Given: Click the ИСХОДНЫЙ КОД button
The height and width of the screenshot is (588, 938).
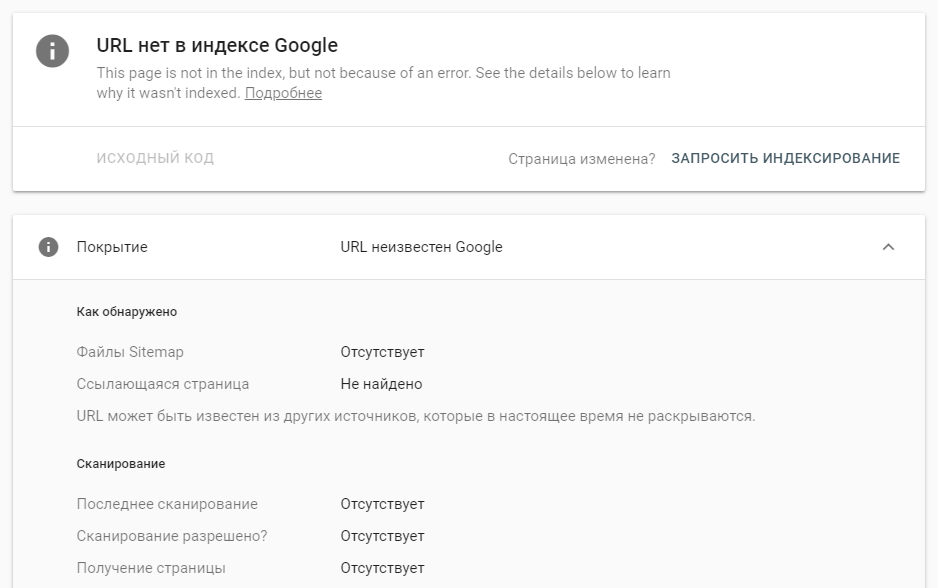Looking at the screenshot, I should coord(155,158).
